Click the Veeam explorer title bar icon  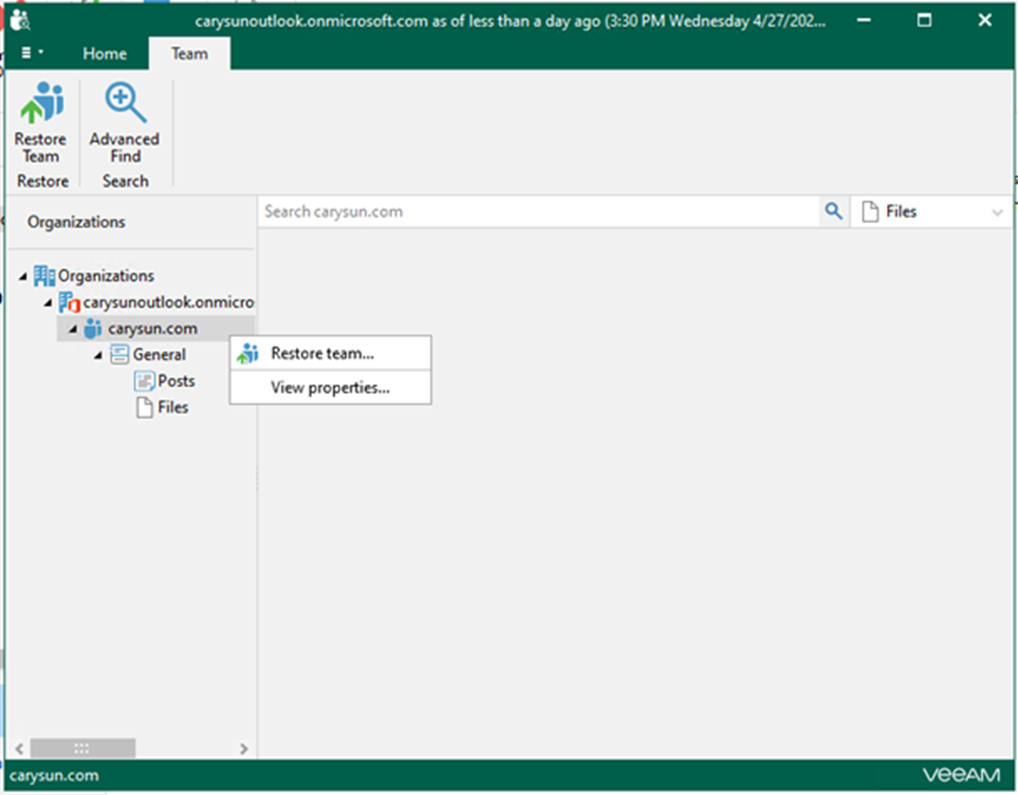pos(19,20)
